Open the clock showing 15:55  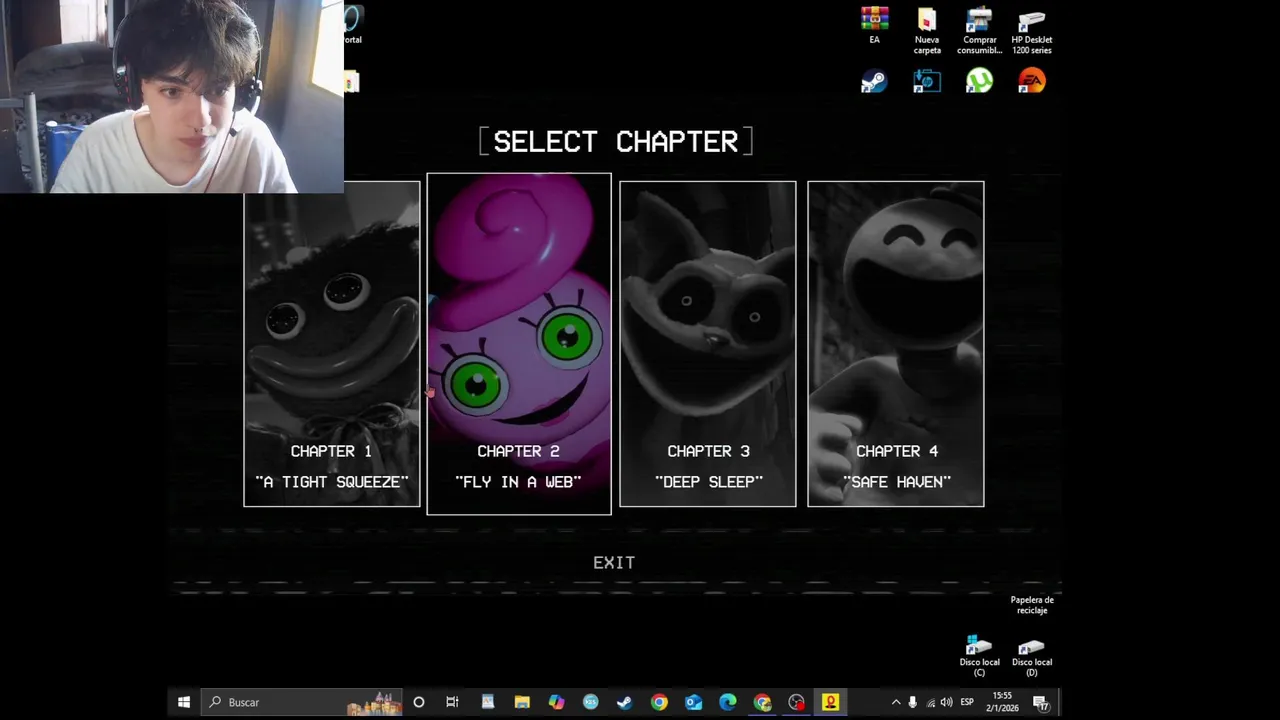coord(1002,702)
